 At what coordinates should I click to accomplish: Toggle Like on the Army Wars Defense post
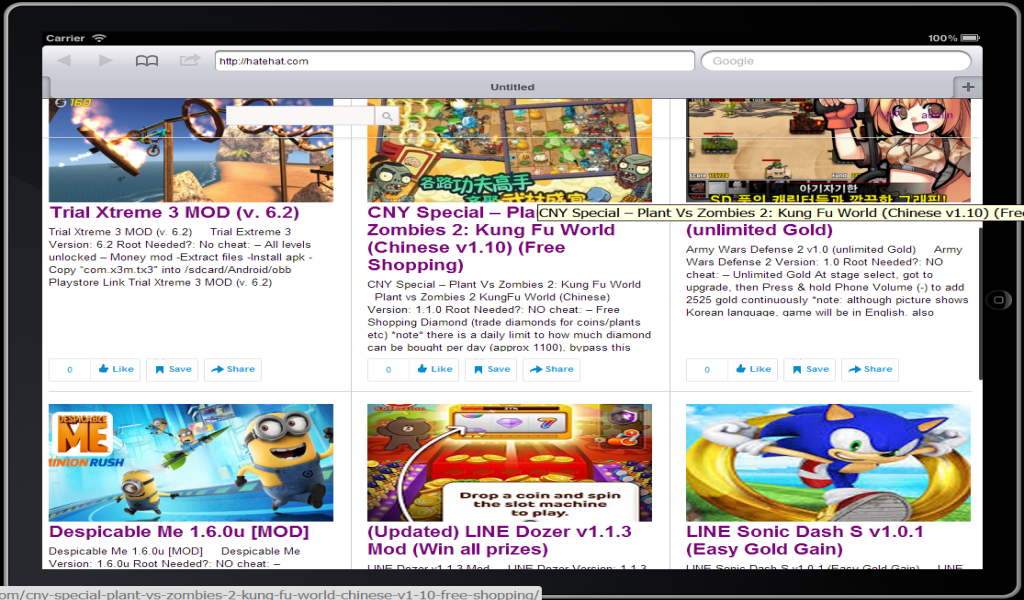[x=752, y=369]
